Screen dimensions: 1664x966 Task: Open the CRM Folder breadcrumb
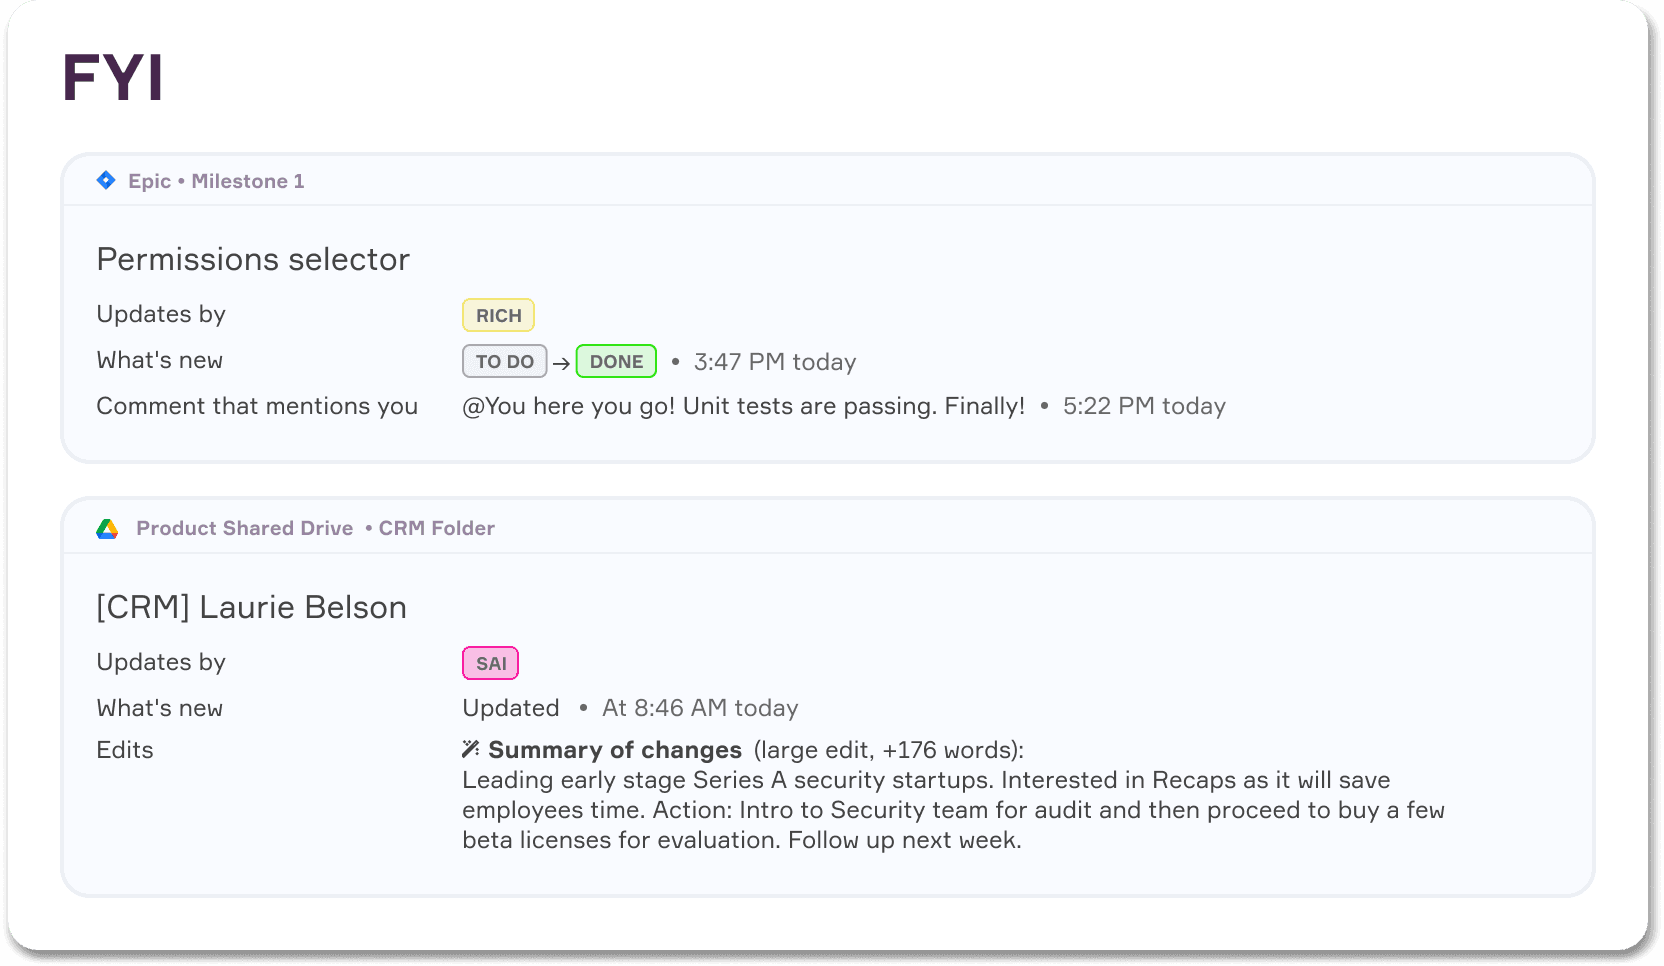pos(436,528)
